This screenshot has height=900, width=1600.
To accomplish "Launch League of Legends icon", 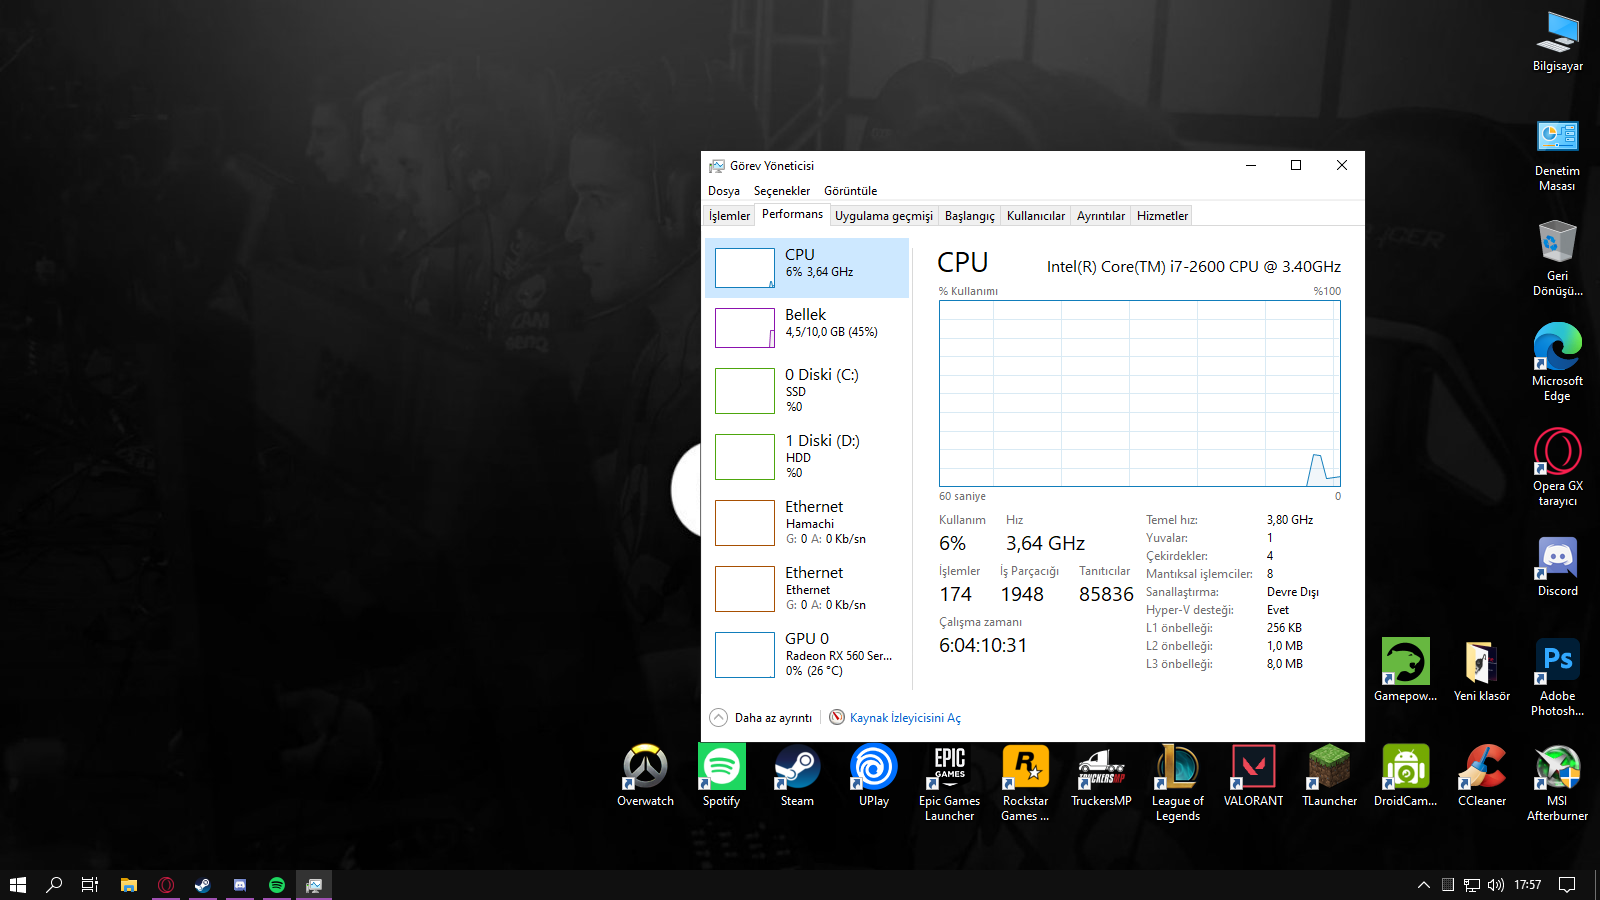I will 1177,782.
